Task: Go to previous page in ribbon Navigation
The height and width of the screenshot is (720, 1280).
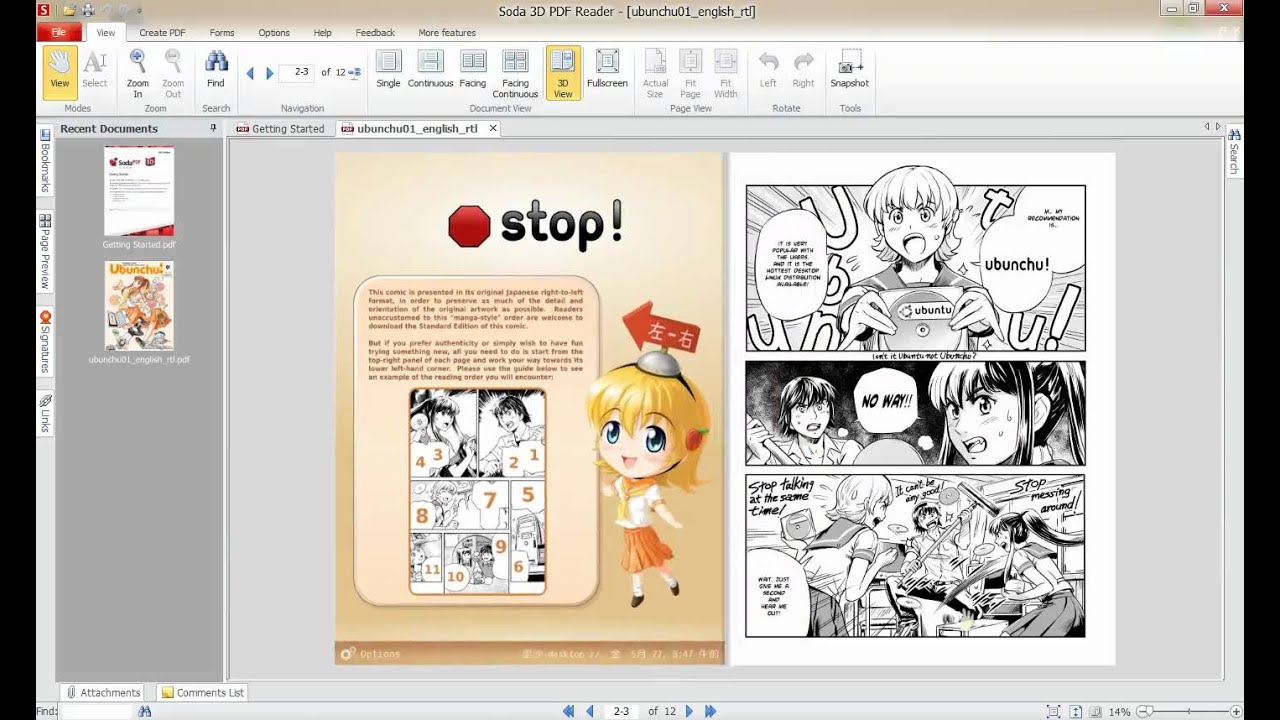Action: pos(250,73)
